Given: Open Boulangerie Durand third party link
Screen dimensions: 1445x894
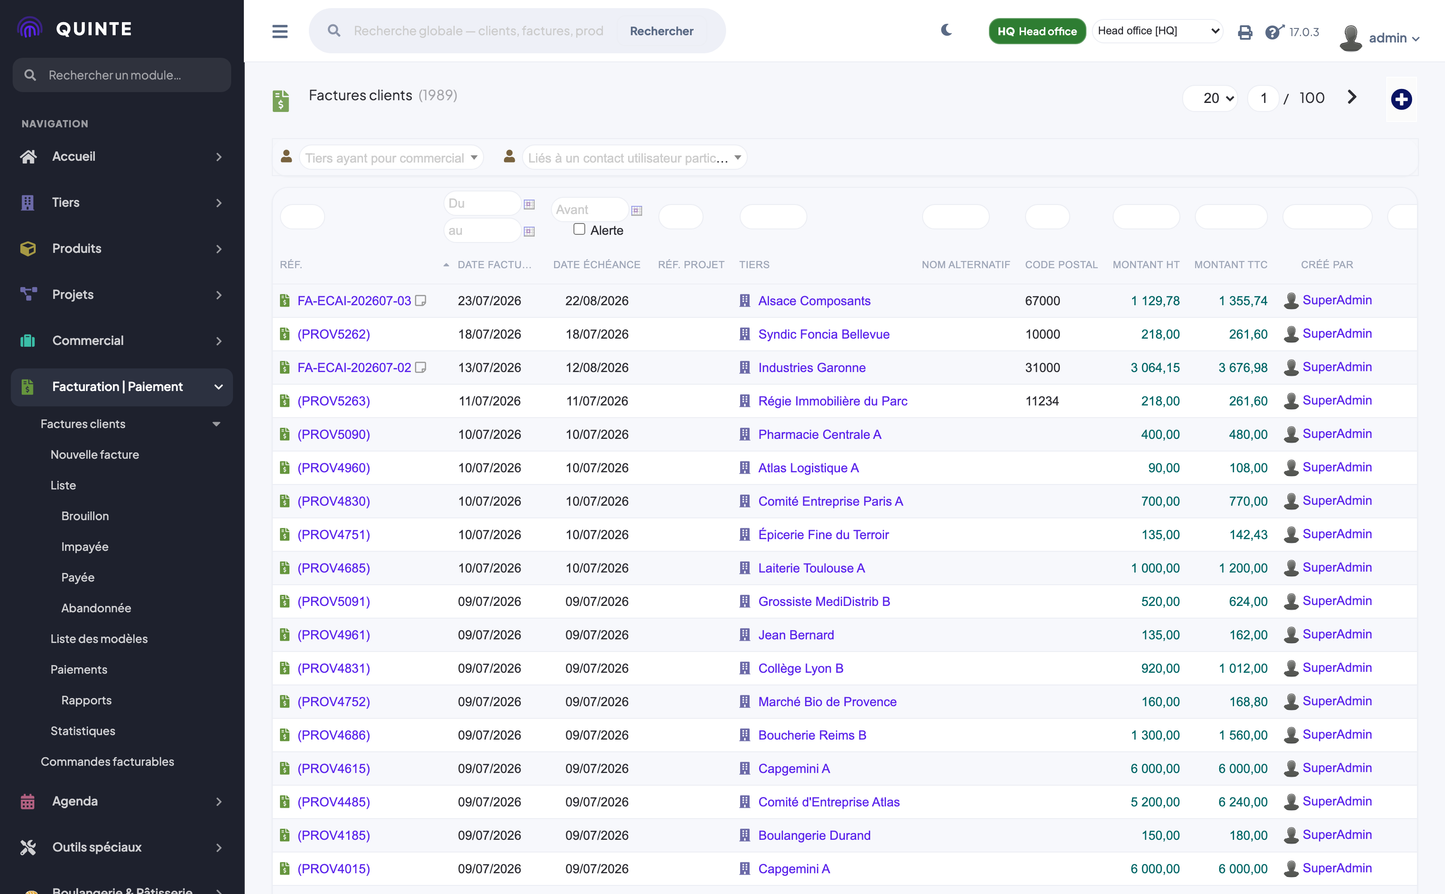Looking at the screenshot, I should 814,835.
